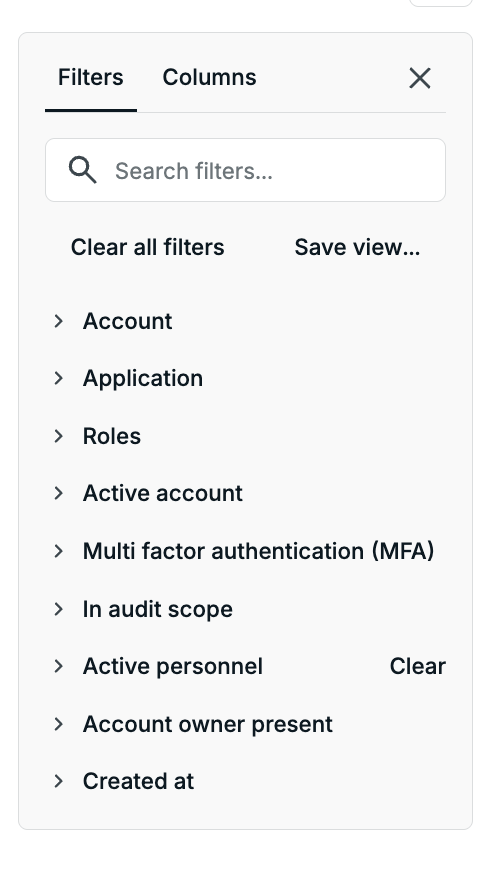Click the chevron icon next to Active account
Image resolution: width=500 pixels, height=880 pixels.
coord(58,493)
